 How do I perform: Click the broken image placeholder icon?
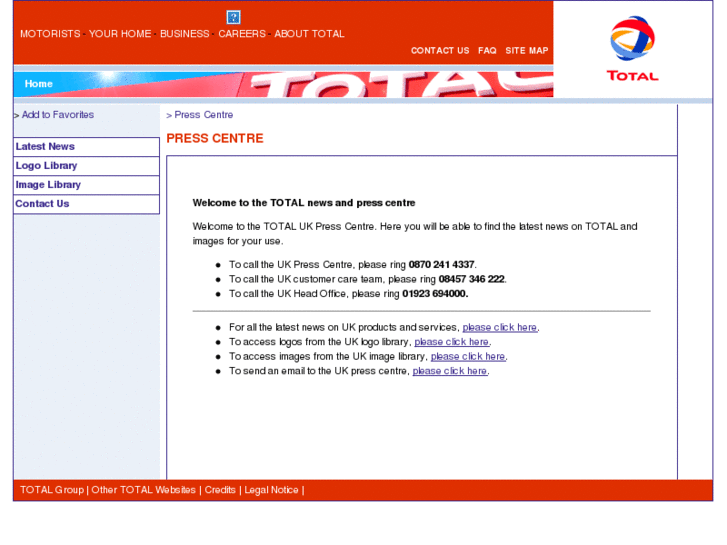tap(233, 18)
